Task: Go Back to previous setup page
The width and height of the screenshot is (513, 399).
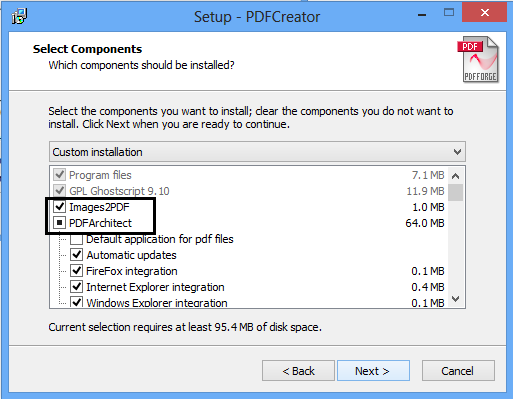Action: pyautogui.click(x=298, y=371)
